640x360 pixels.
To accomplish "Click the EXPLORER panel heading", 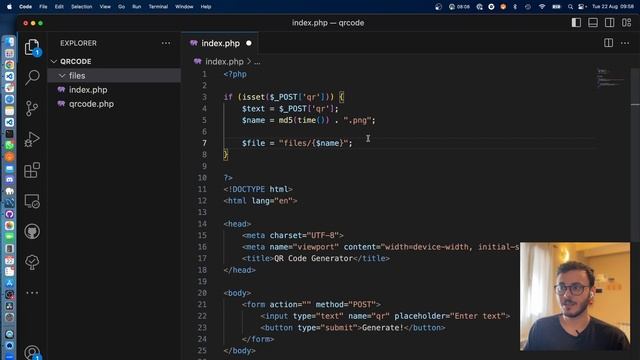I will 78,43.
